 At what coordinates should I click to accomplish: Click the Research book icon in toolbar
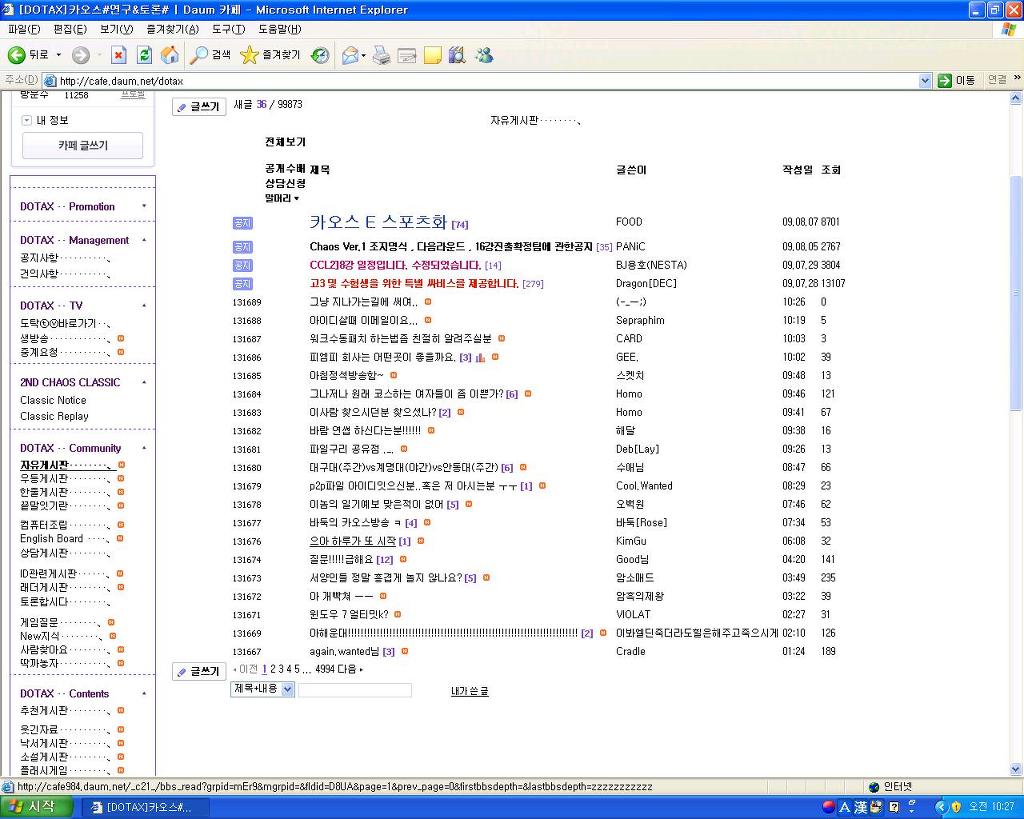point(457,56)
